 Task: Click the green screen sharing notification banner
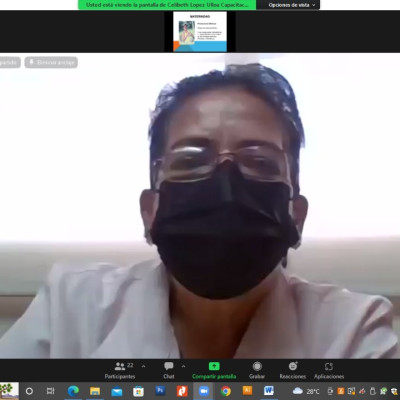point(167,5)
